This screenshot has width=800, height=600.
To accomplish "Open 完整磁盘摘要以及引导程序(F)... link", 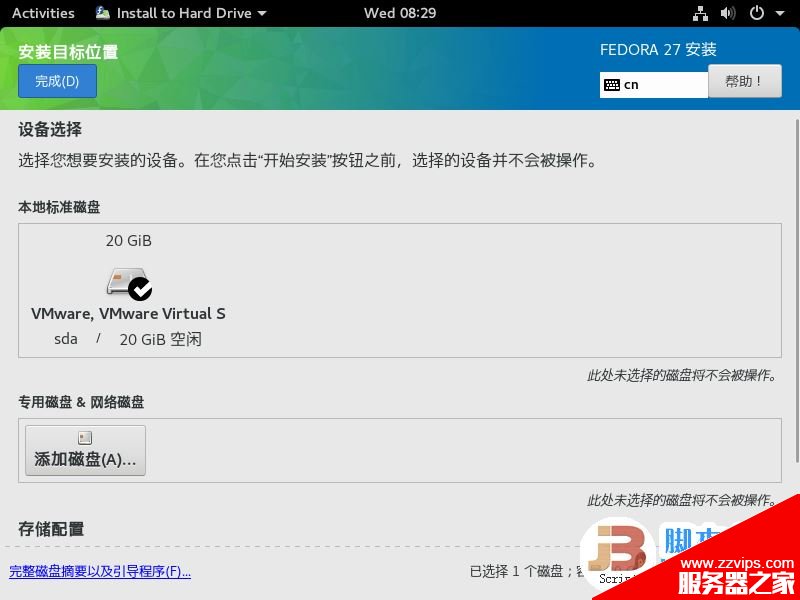I will point(100,571).
